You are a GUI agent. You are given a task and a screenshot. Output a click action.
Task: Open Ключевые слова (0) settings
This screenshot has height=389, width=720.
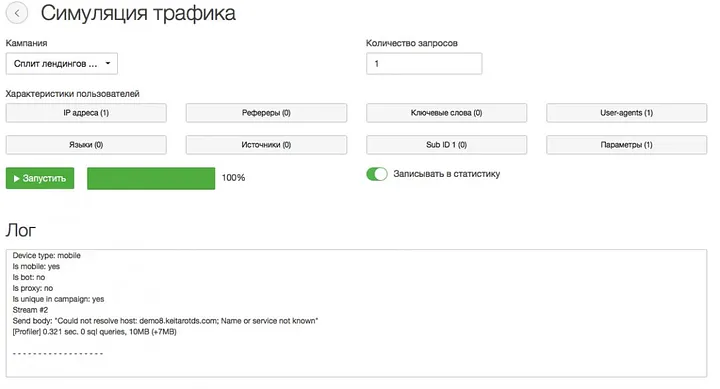(x=446, y=113)
